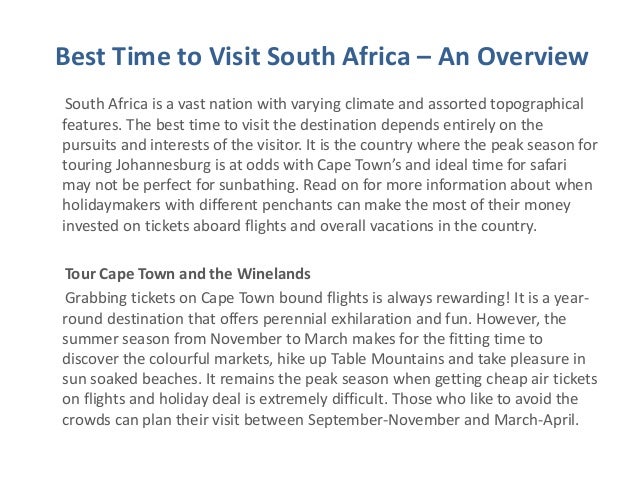Click the word 'Johannesburg' in the first paragraph
The height and width of the screenshot is (479, 638).
coord(164,165)
